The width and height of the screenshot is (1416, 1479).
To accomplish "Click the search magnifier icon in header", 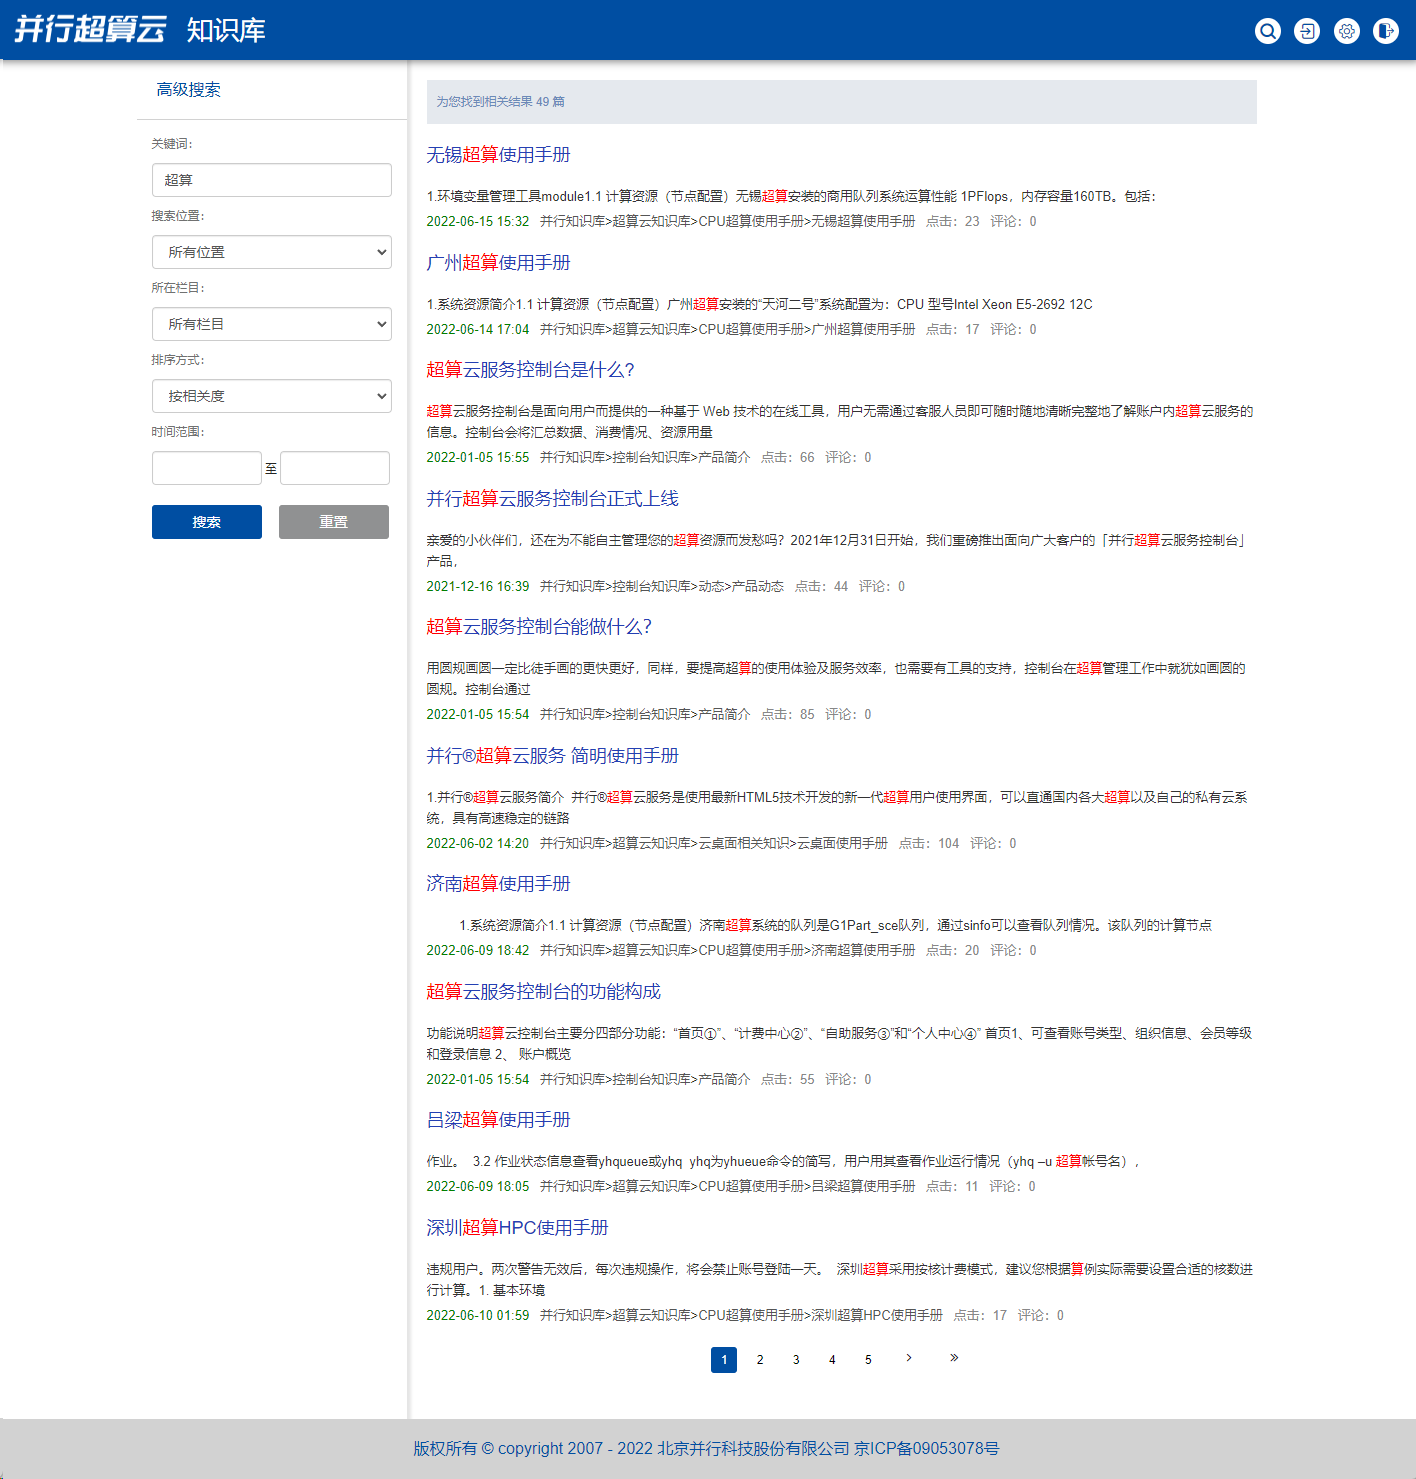I will click(1268, 31).
